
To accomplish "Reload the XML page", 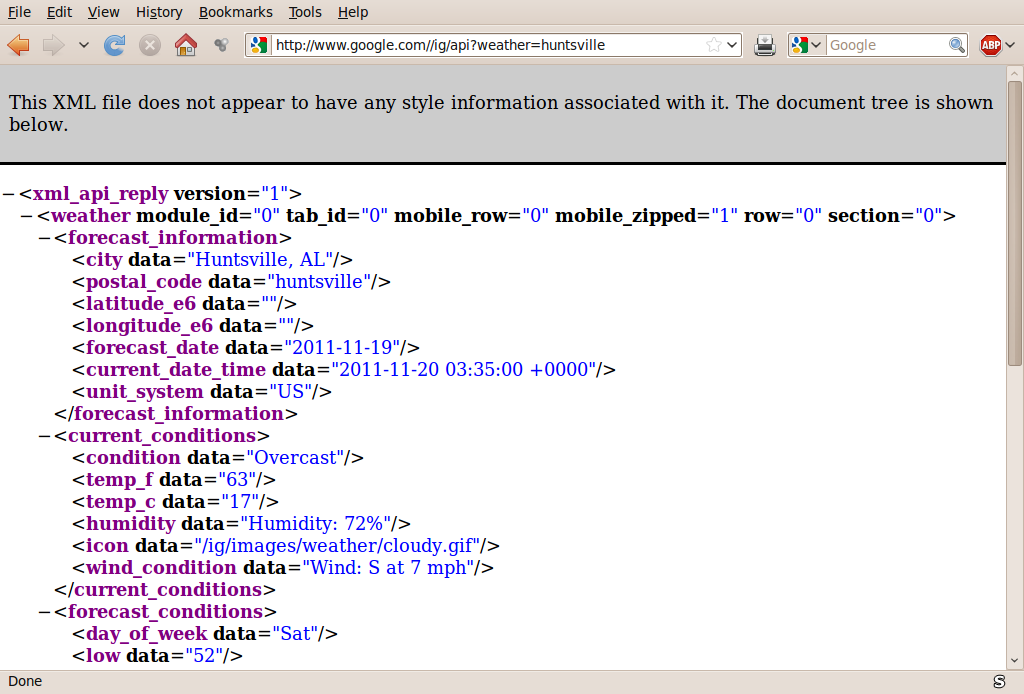I will point(115,44).
